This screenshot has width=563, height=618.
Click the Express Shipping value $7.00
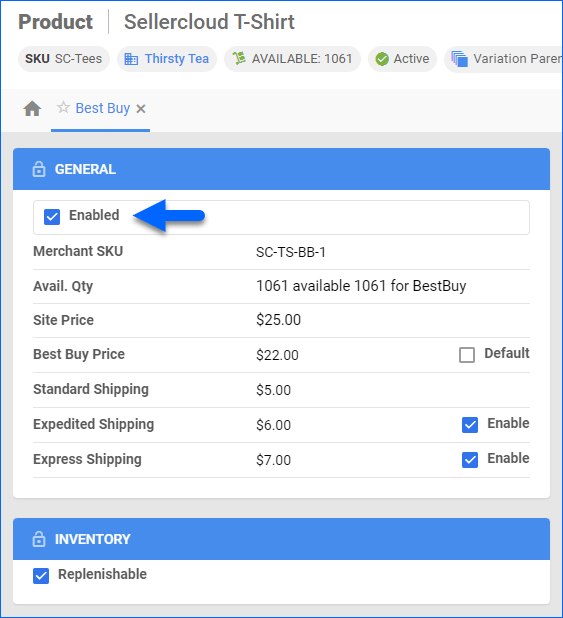(x=273, y=460)
